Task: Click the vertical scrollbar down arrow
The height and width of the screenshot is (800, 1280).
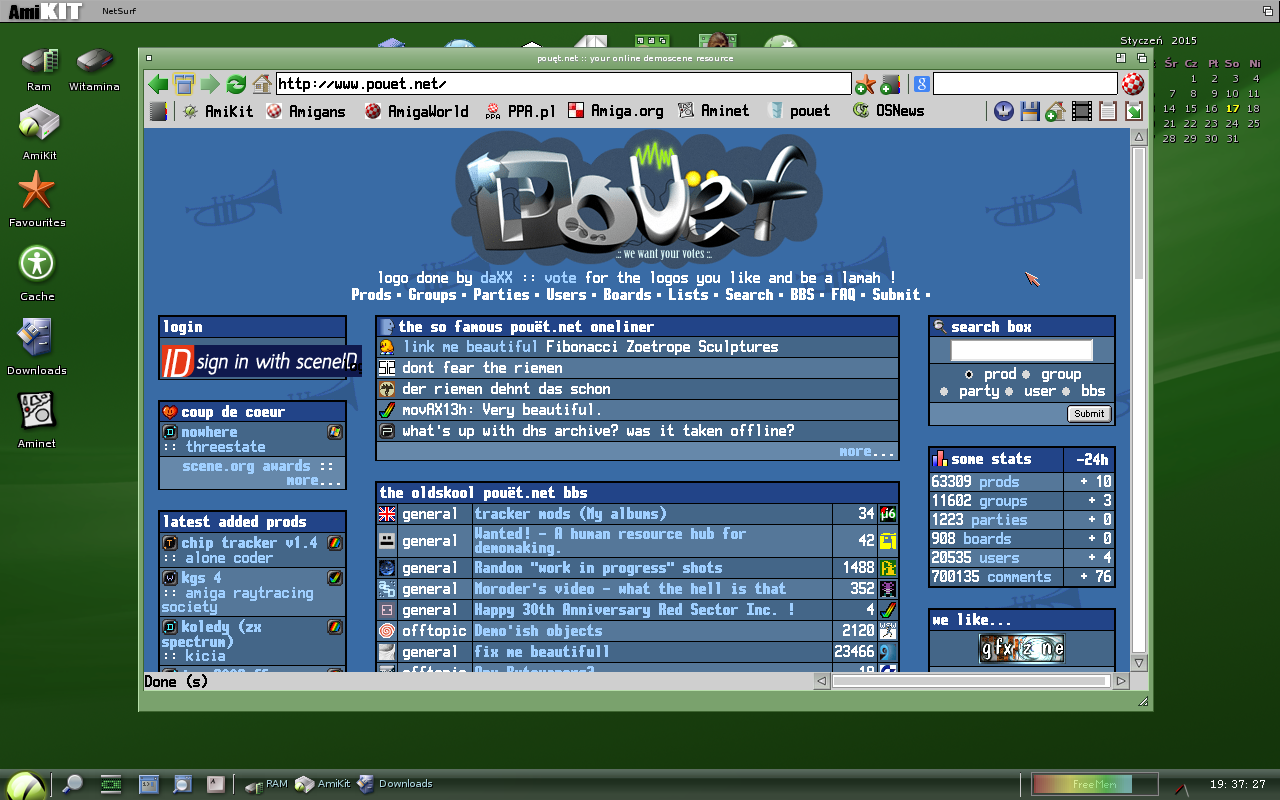Action: [x=1139, y=662]
